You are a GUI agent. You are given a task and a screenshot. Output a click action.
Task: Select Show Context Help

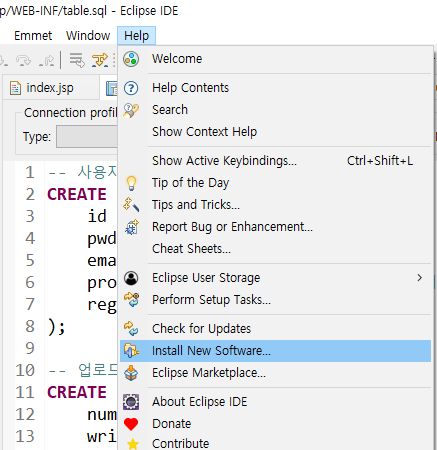click(x=275, y=132)
